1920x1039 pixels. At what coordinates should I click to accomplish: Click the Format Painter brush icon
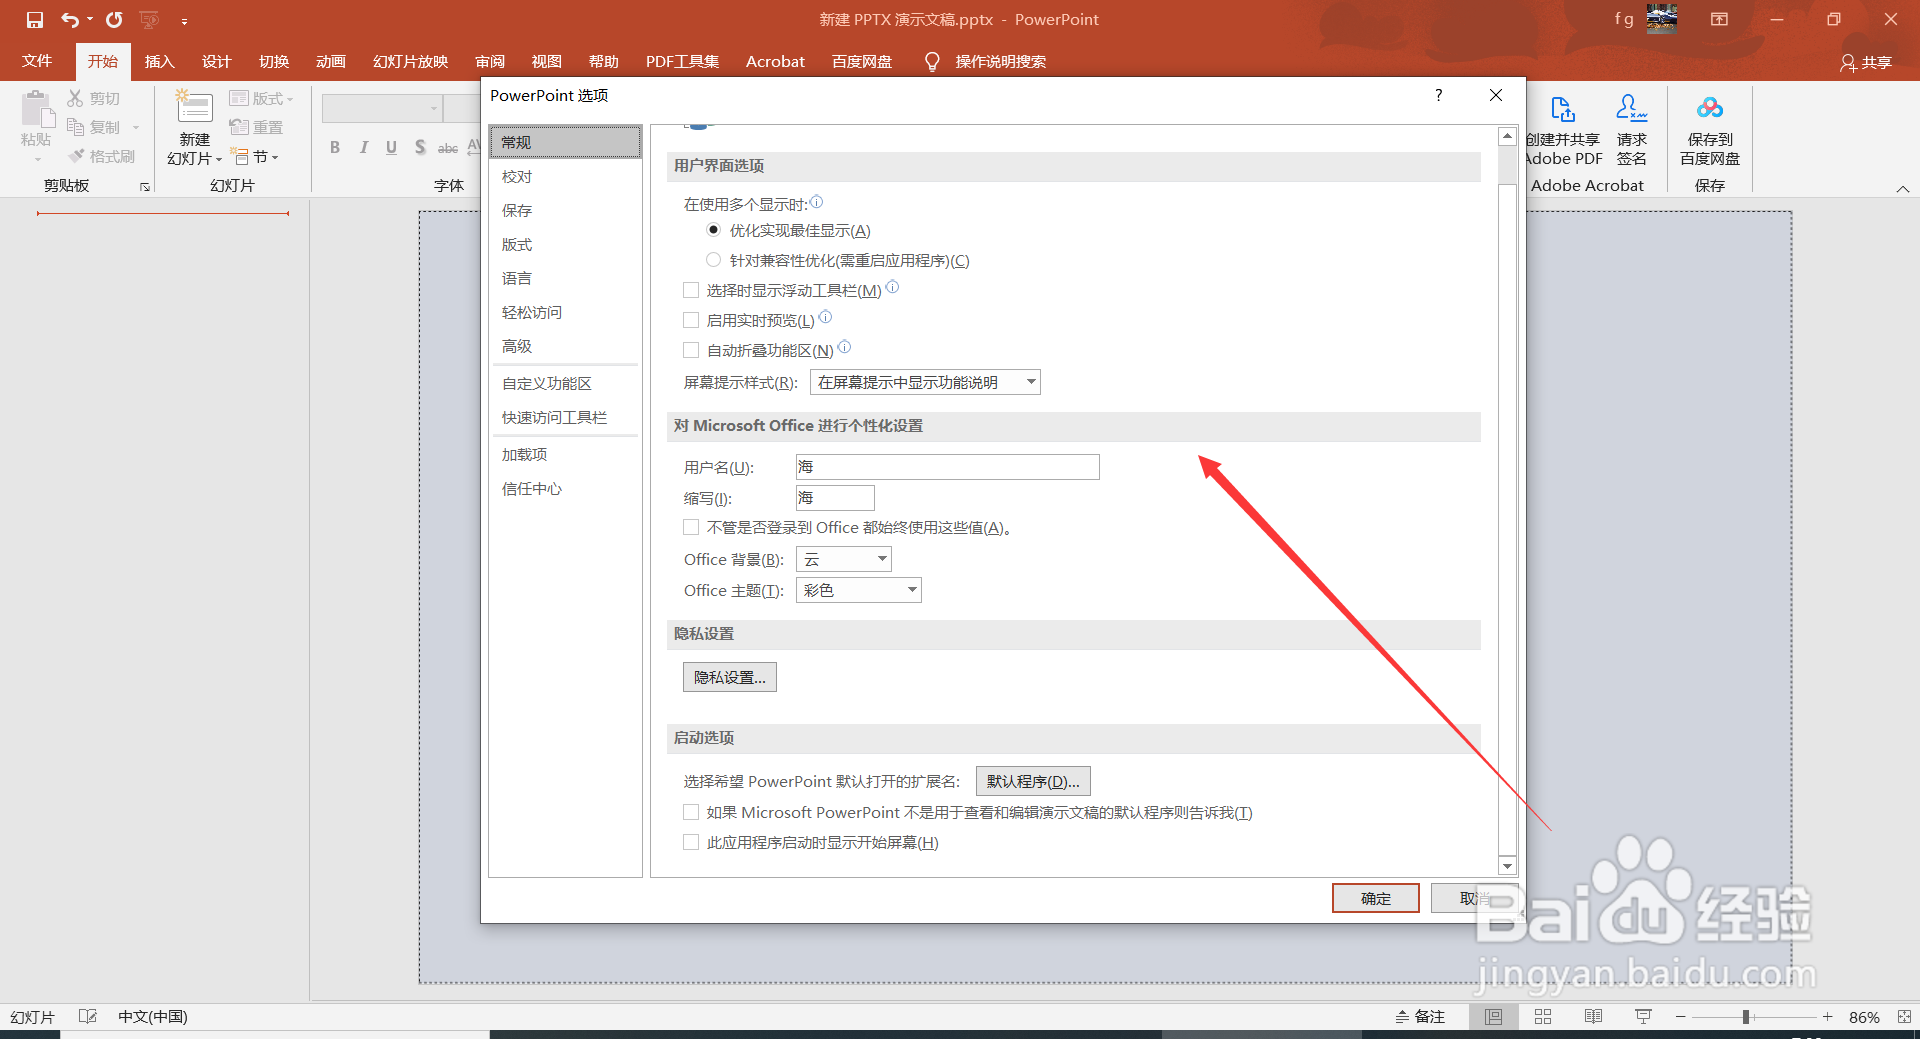coord(76,156)
